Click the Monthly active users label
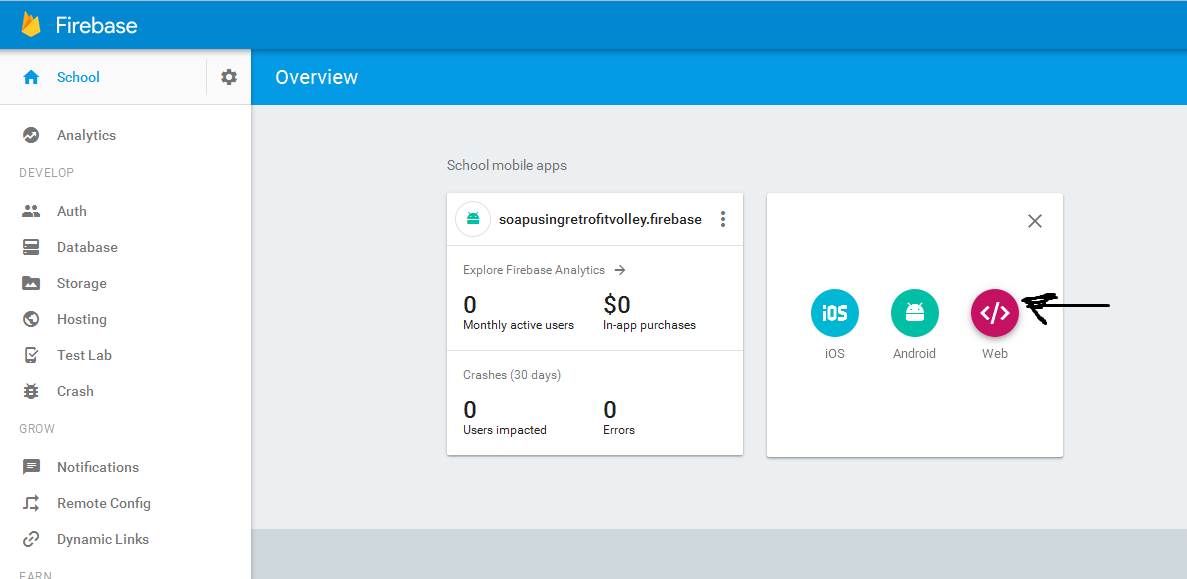The image size is (1187, 579). pyautogui.click(x=519, y=325)
